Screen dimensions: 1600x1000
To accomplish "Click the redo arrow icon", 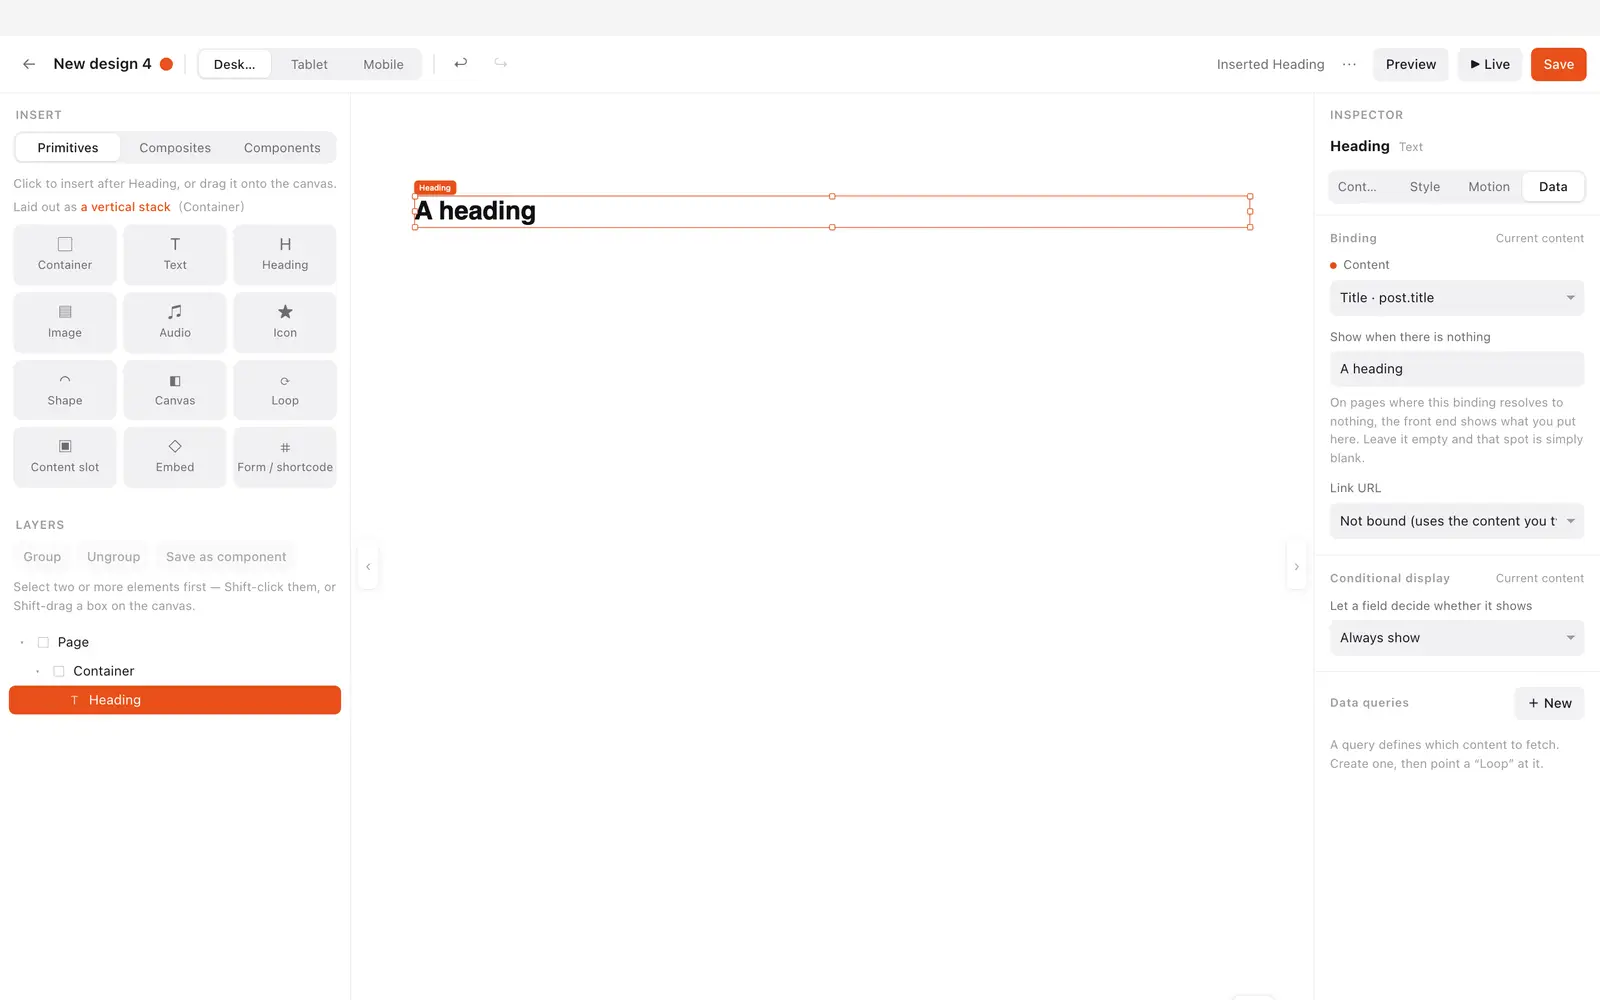I will point(501,64).
